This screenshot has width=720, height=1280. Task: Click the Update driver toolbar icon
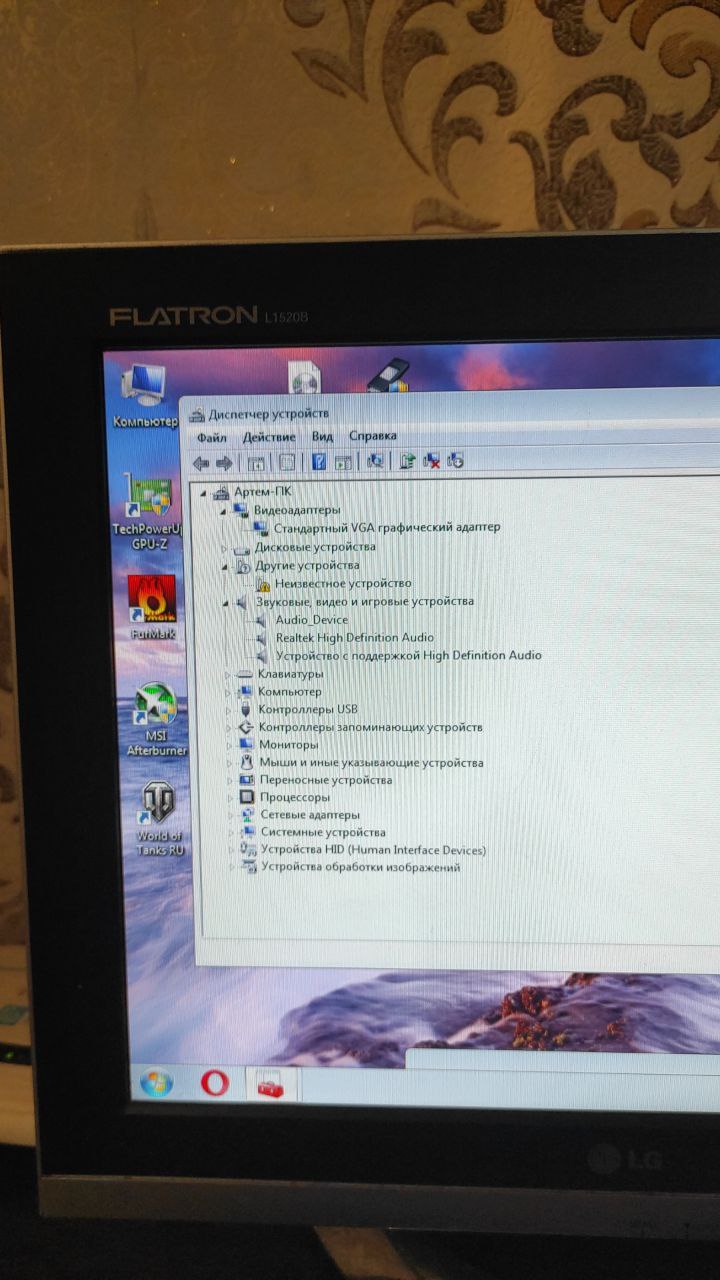click(x=407, y=460)
